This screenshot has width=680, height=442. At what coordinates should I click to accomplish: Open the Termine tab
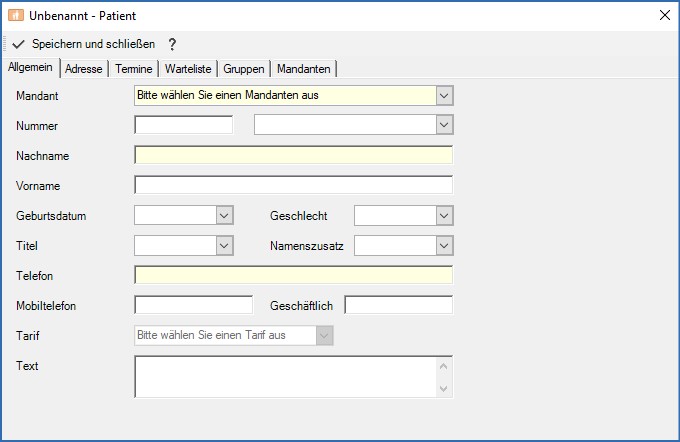pos(134,69)
